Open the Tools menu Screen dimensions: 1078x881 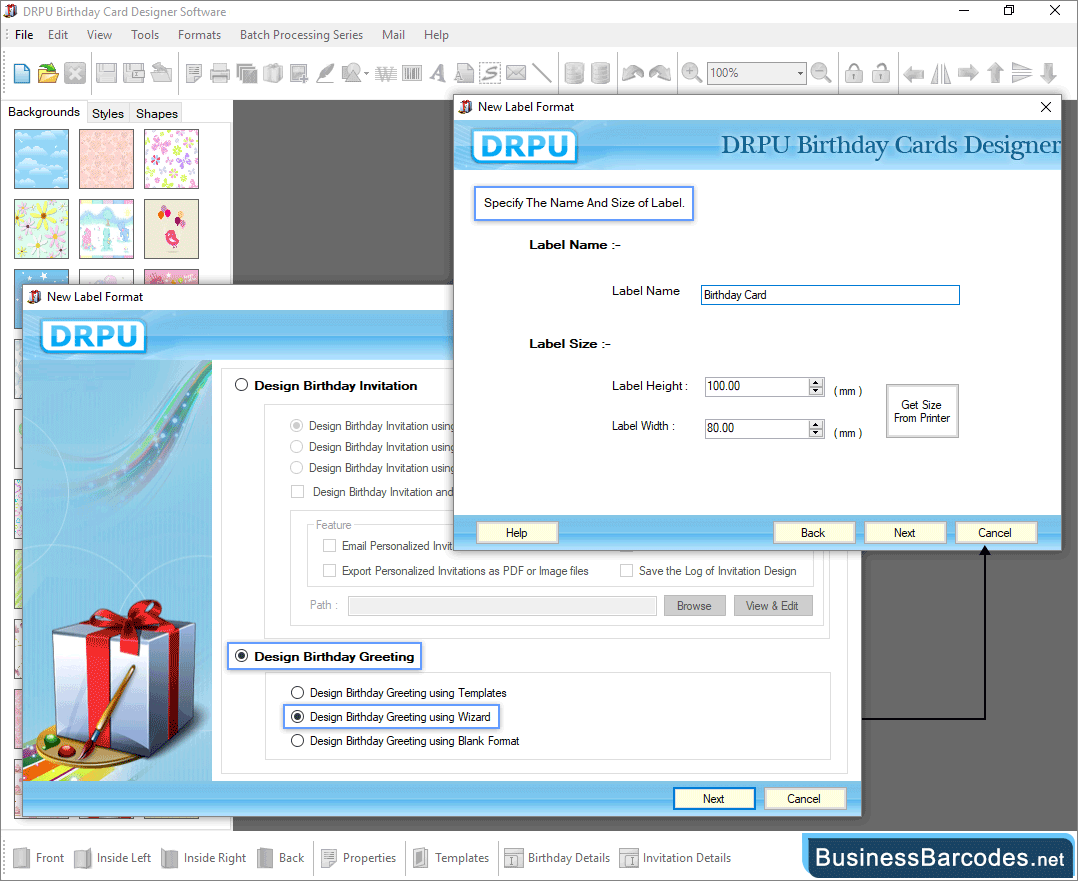(x=145, y=34)
